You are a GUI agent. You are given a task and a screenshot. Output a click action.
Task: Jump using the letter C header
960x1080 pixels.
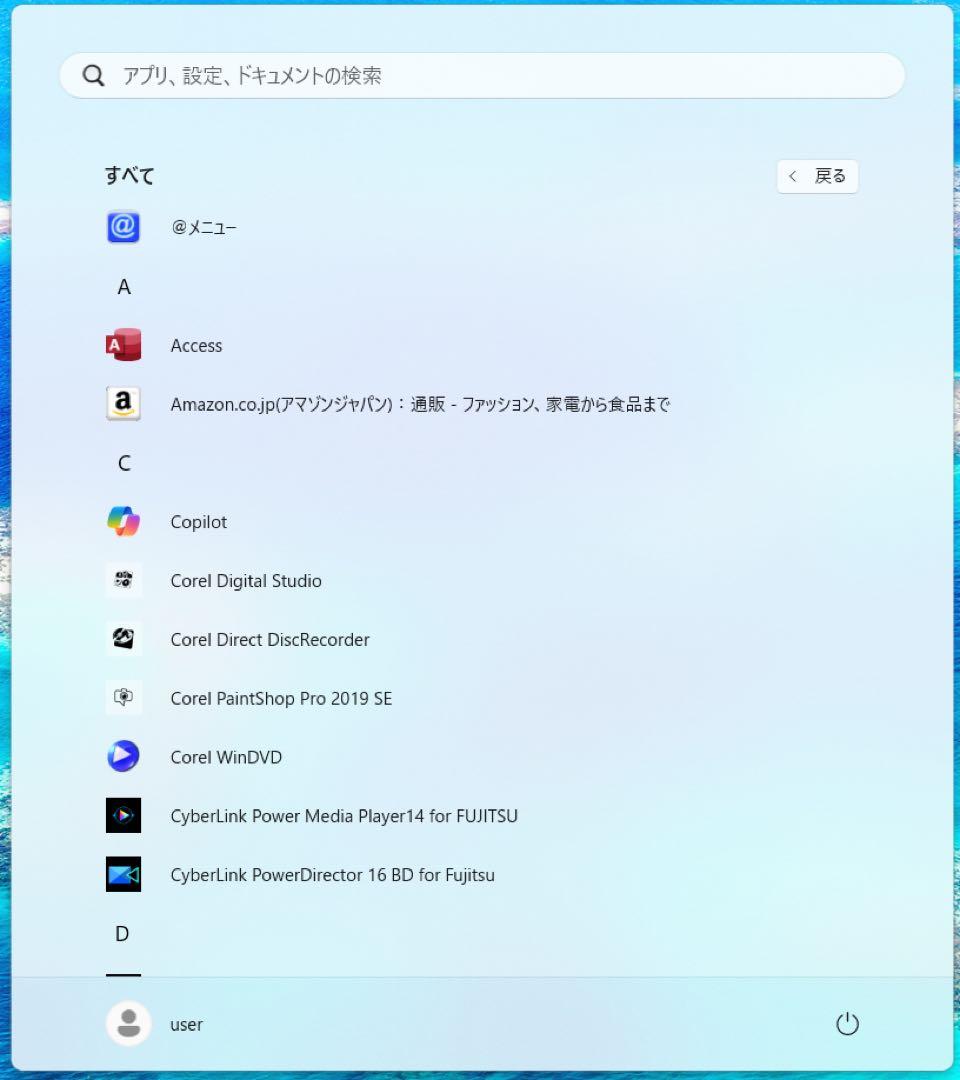click(x=124, y=463)
